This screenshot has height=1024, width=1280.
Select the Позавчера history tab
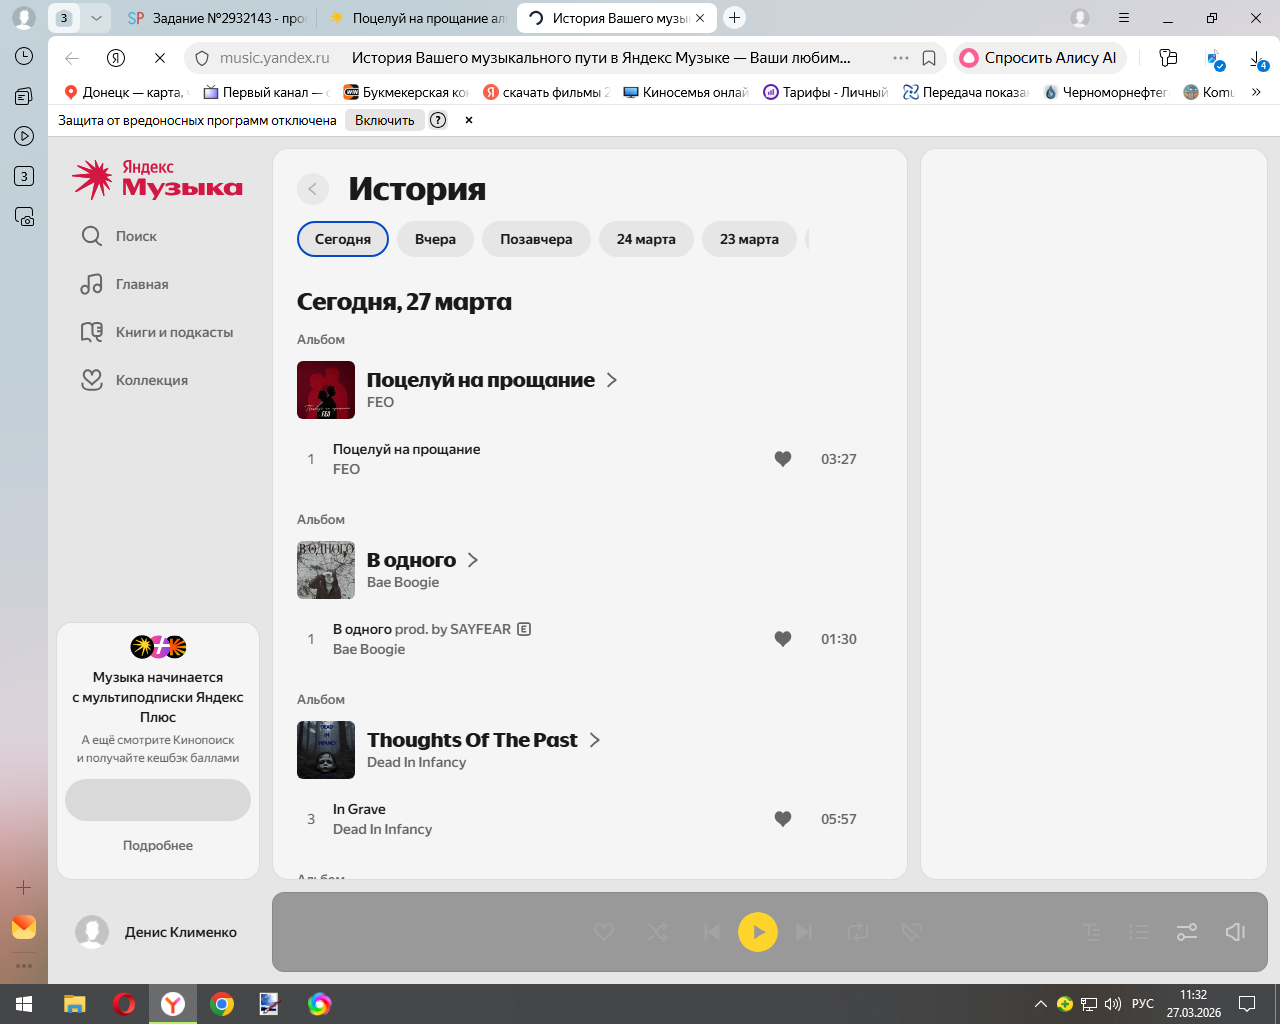point(536,239)
